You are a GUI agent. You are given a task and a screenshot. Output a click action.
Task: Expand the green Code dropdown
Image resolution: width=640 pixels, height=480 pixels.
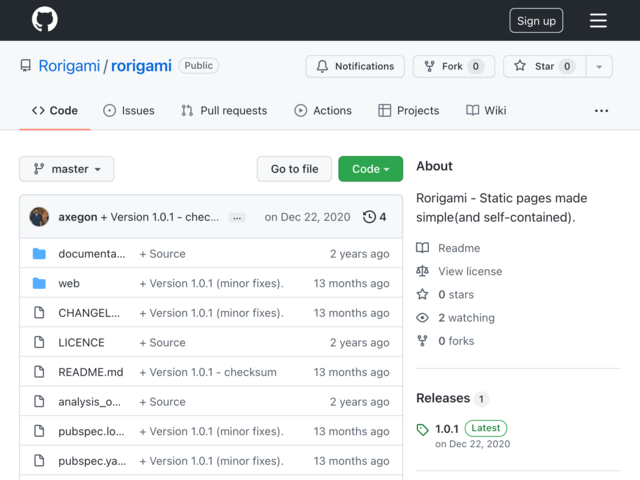371,169
